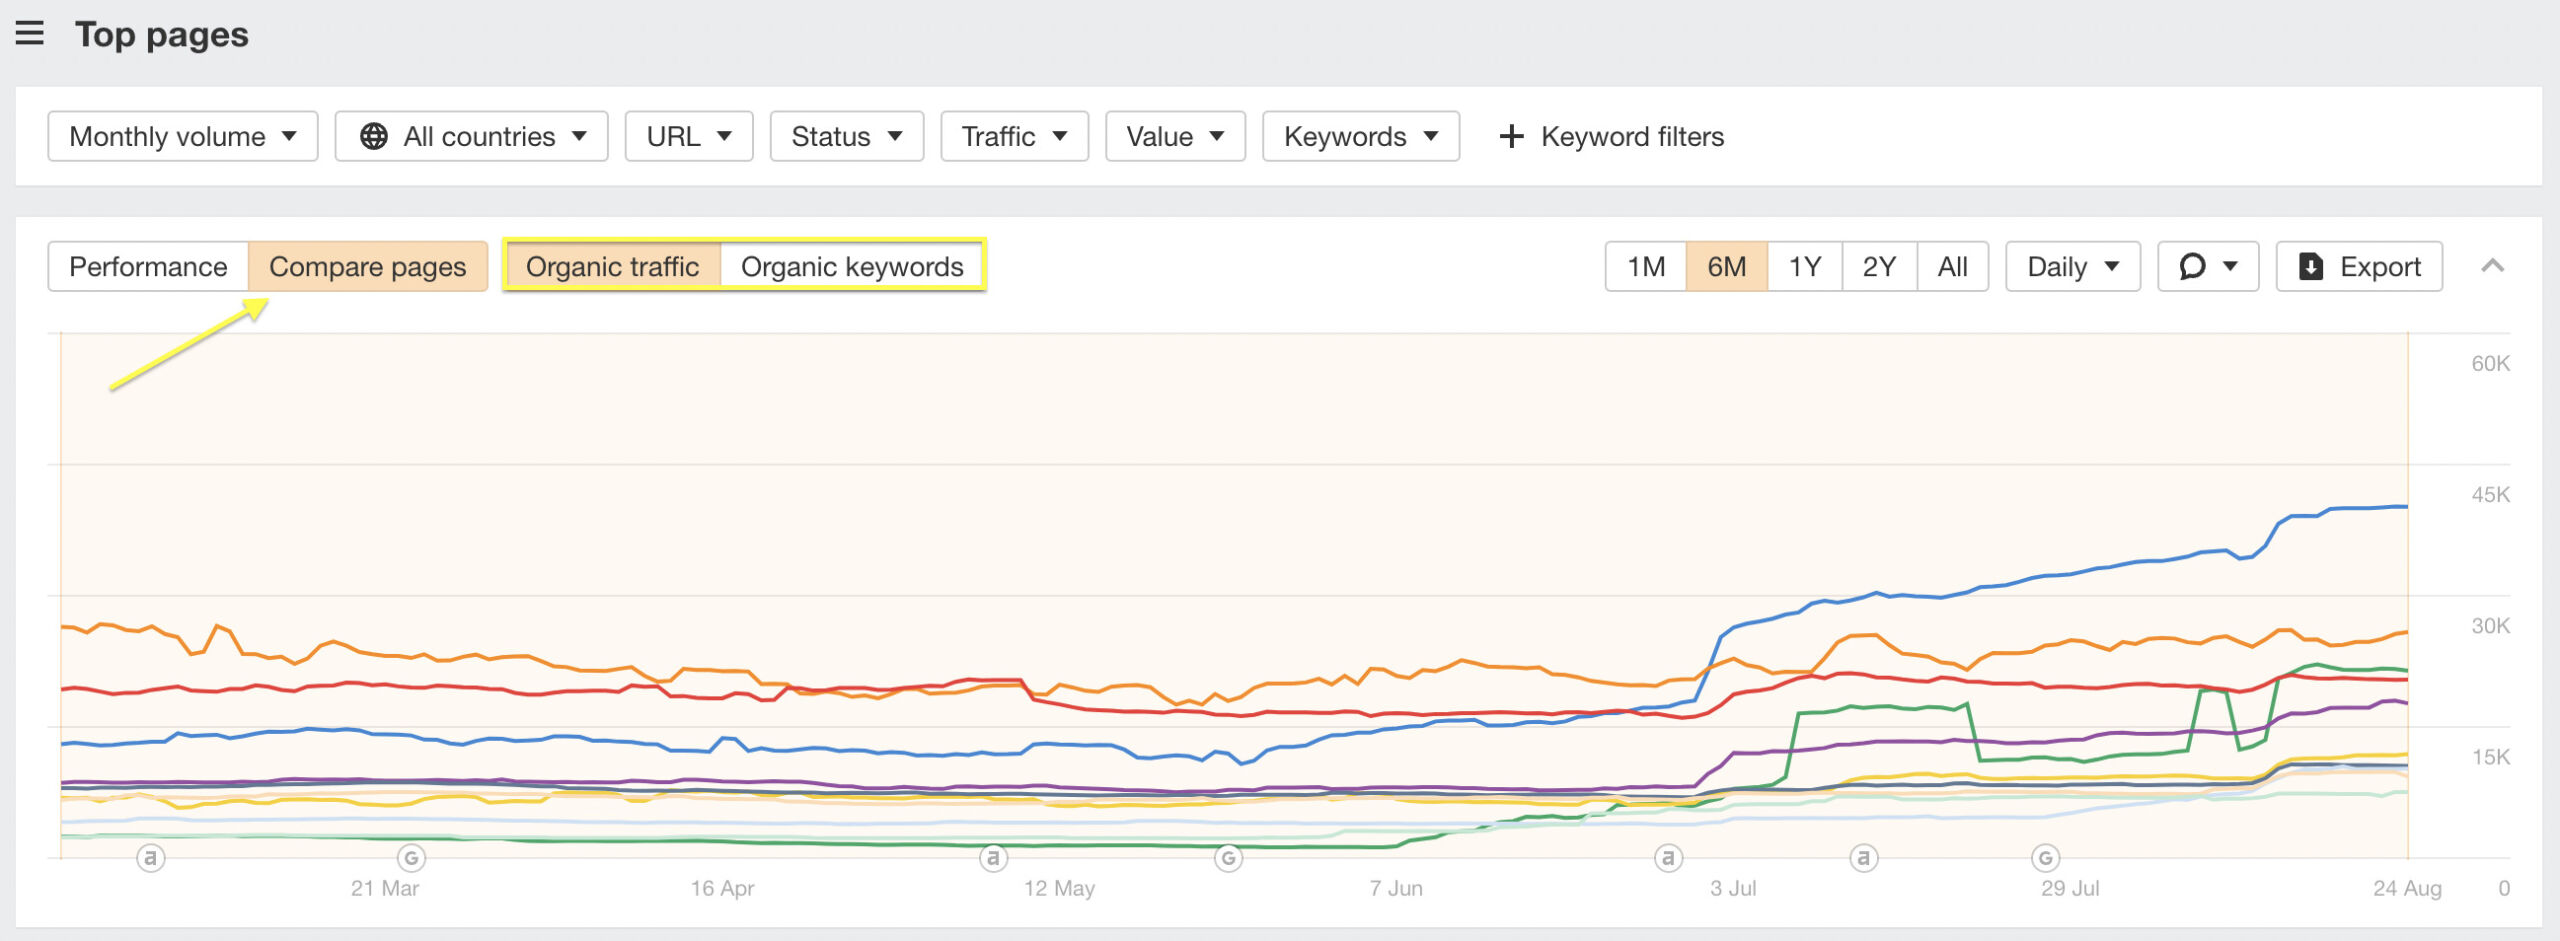
Task: Collapse the chart with the chevron
Action: pyautogui.click(x=2492, y=266)
